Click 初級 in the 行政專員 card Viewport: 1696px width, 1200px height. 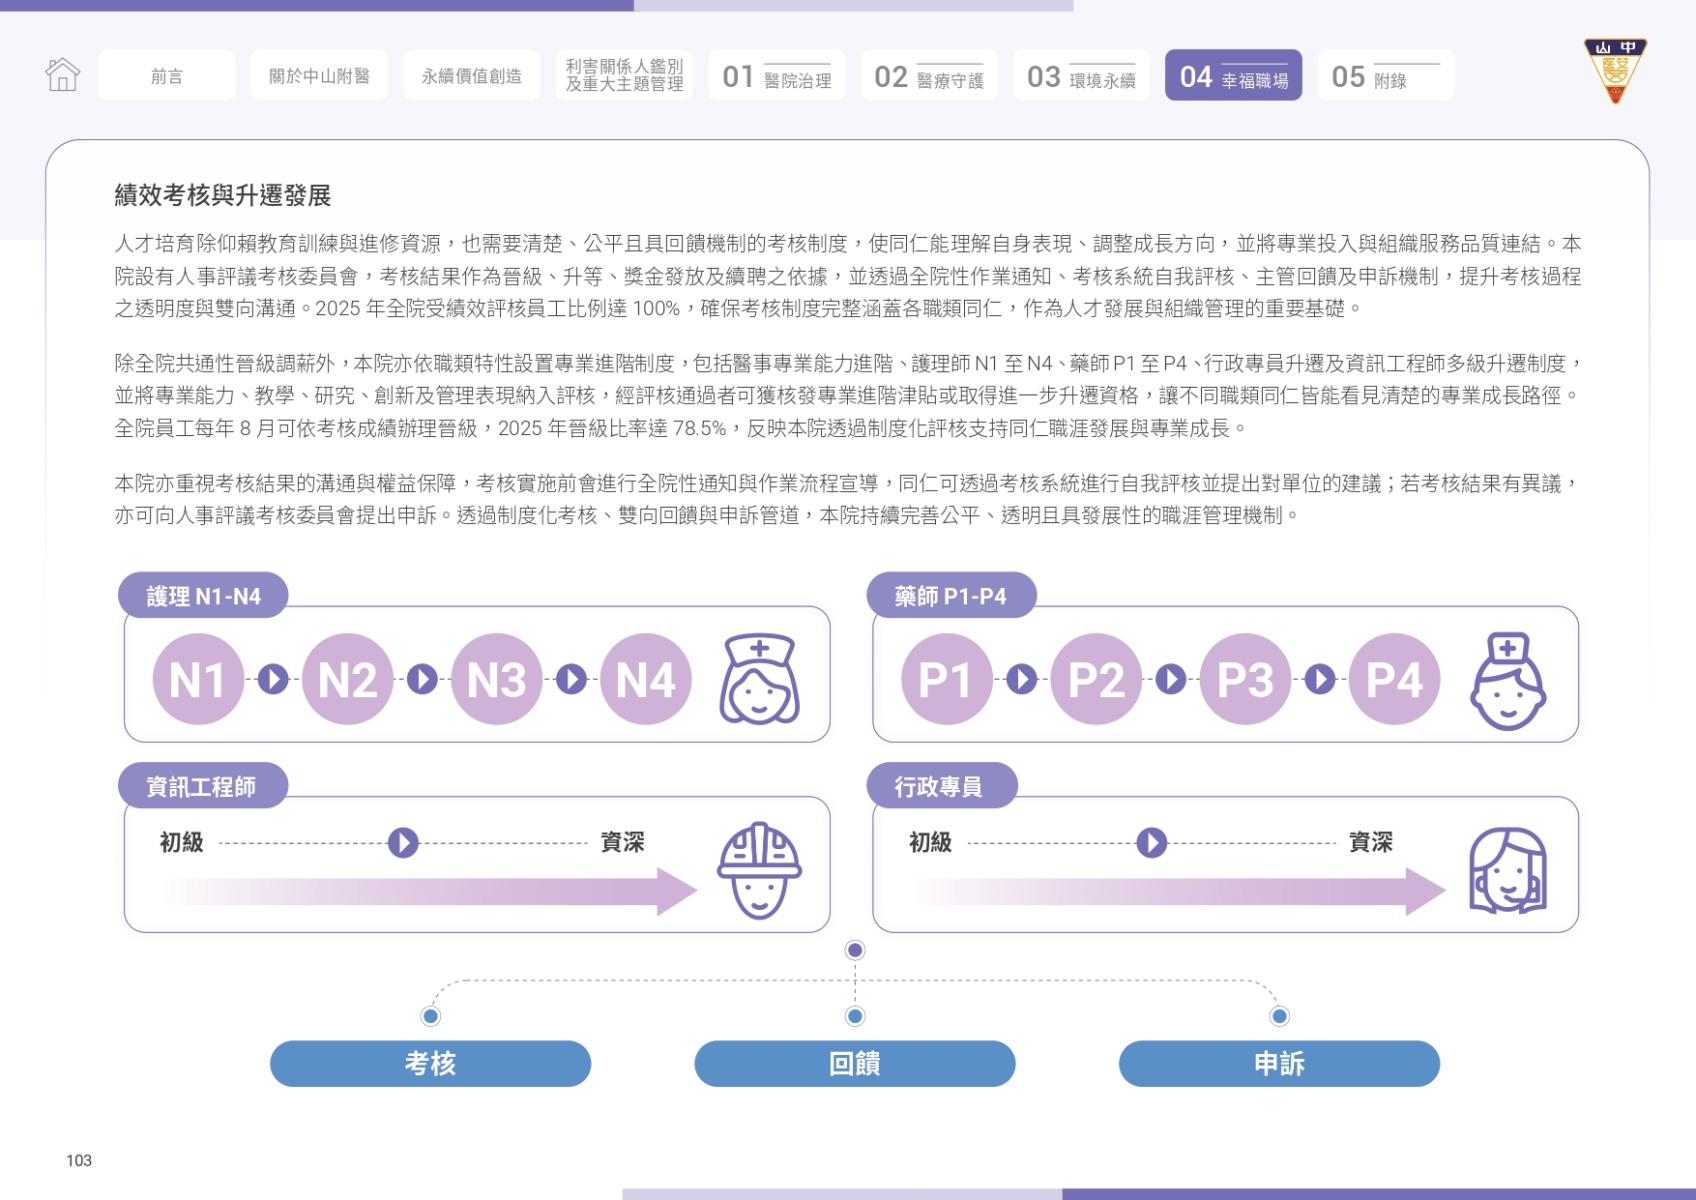coord(930,842)
